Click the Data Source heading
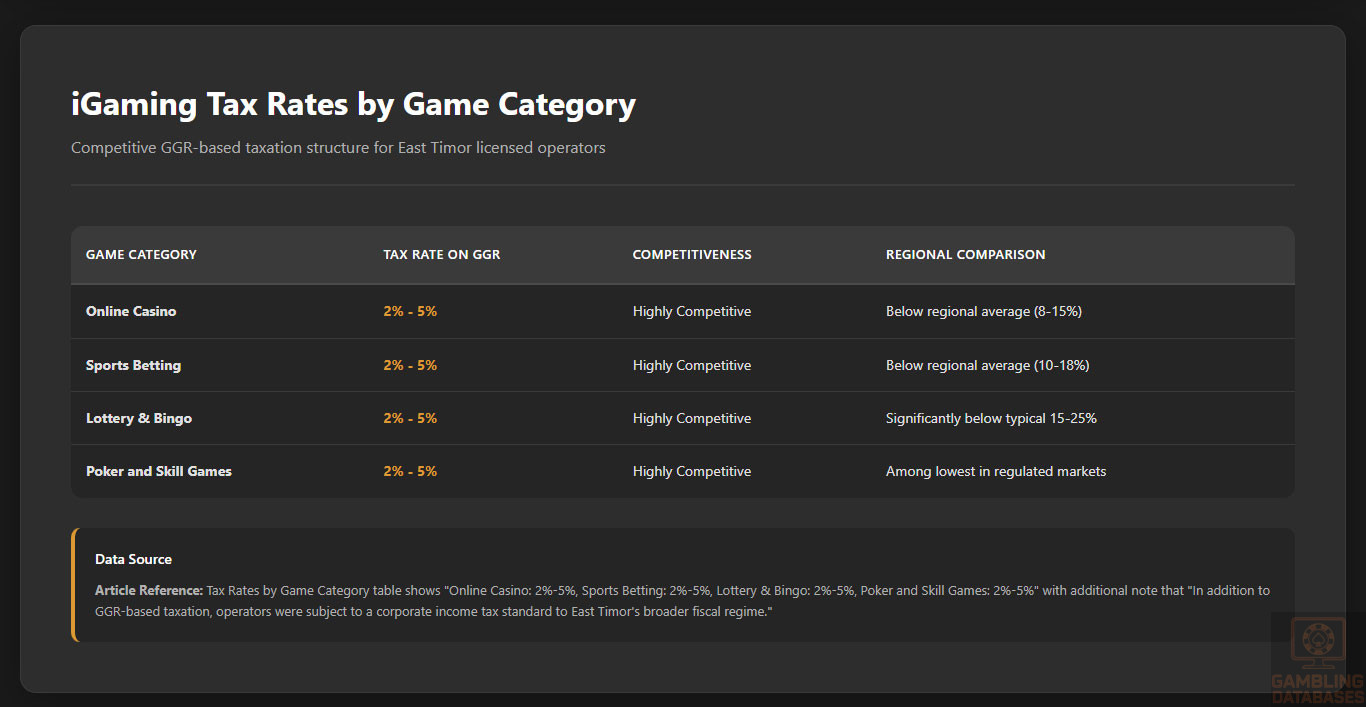Image resolution: width=1366 pixels, height=707 pixels. 133,560
